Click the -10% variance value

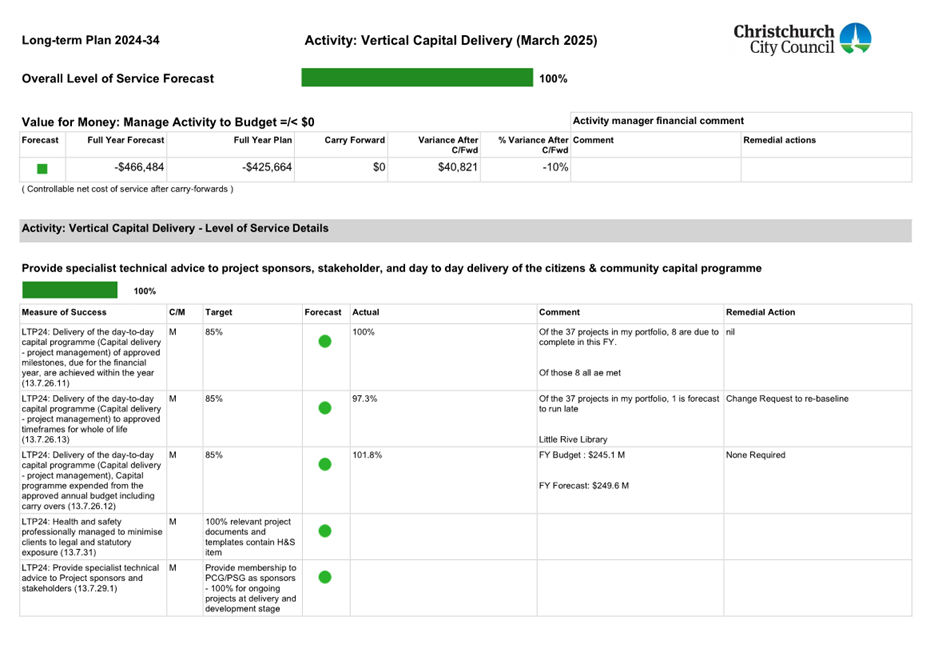[x=555, y=167]
